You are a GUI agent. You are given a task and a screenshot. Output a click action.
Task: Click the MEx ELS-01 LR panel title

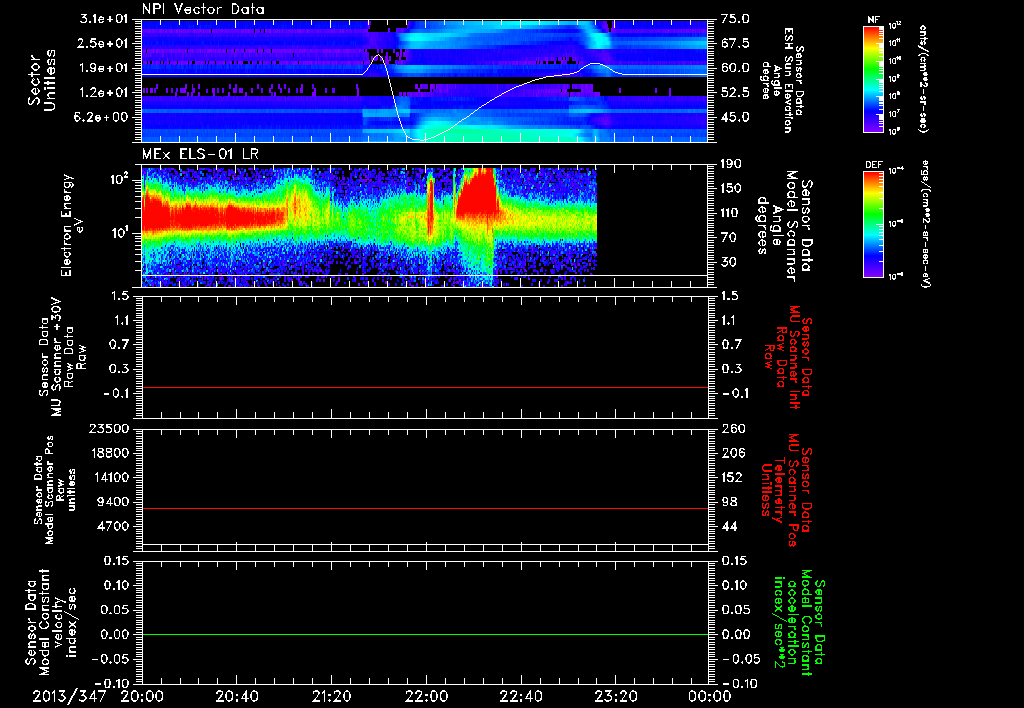coord(200,154)
